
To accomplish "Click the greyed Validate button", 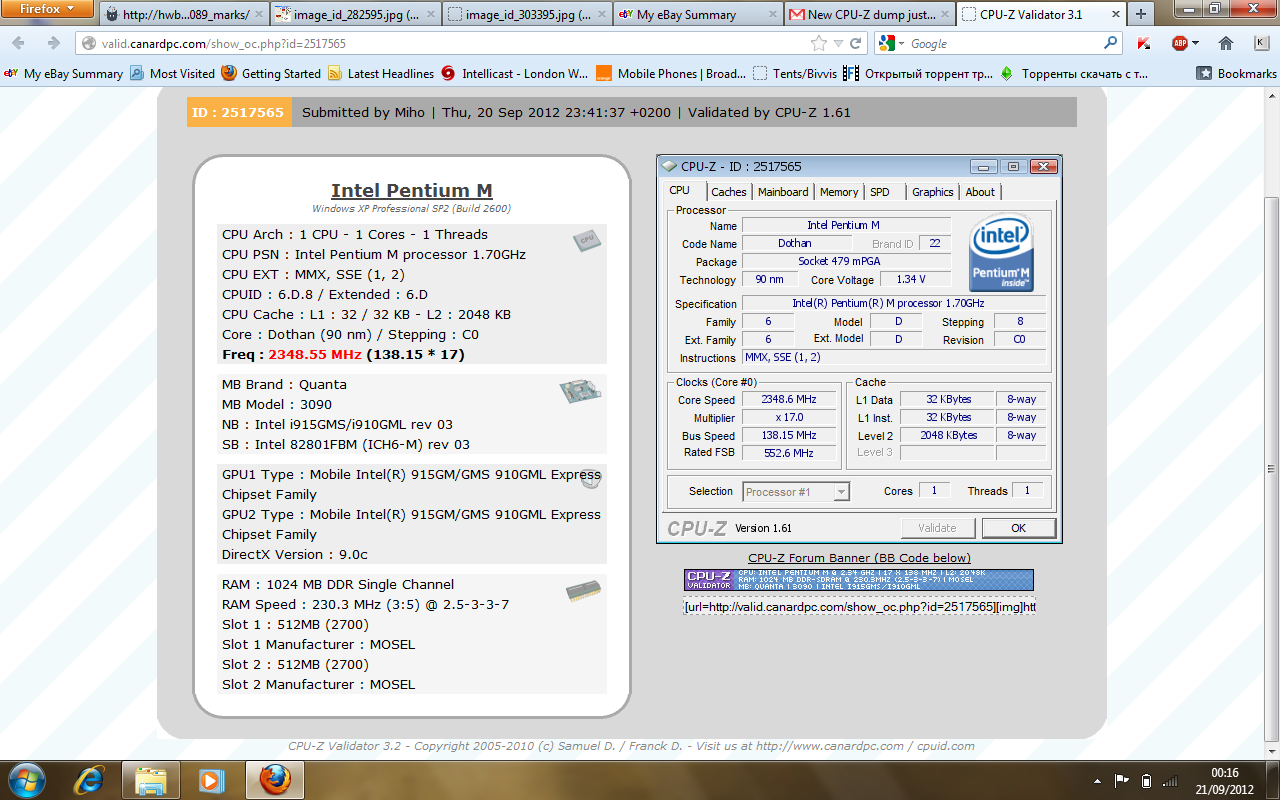I will click(937, 528).
